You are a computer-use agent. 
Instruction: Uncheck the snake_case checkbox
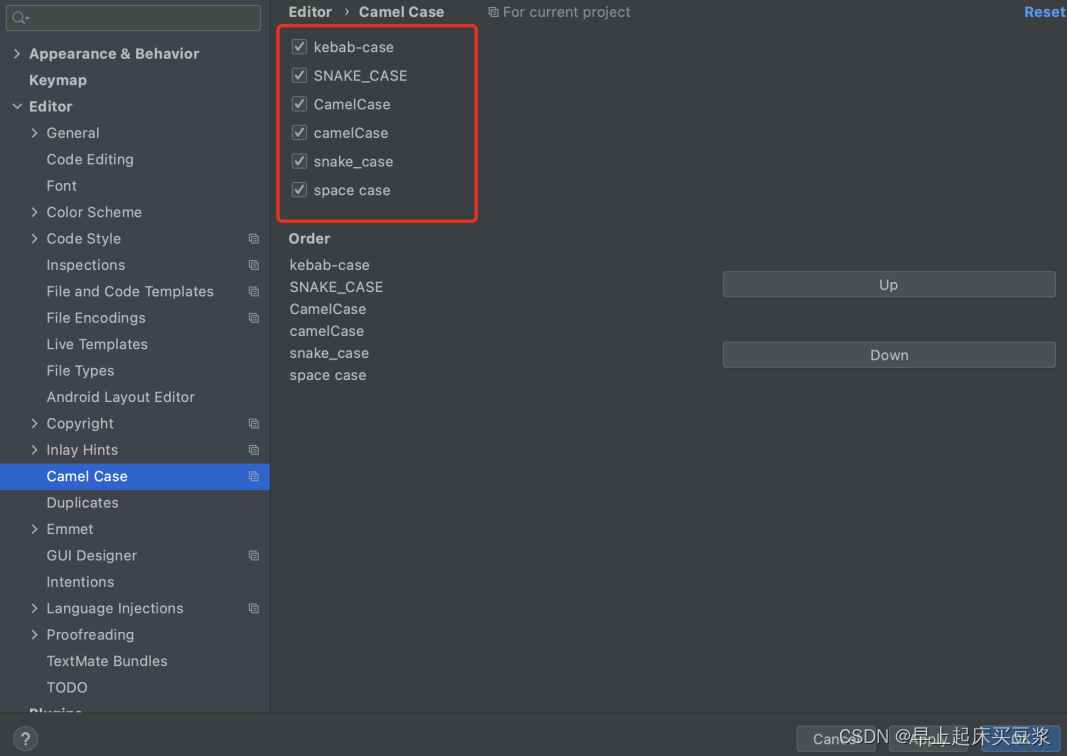(x=299, y=161)
